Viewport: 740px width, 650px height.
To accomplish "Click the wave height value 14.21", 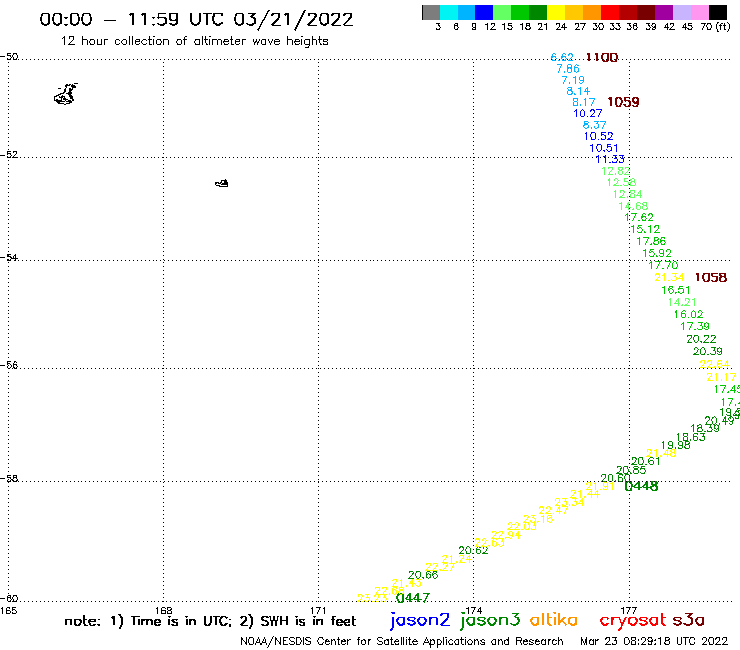I will click(682, 302).
